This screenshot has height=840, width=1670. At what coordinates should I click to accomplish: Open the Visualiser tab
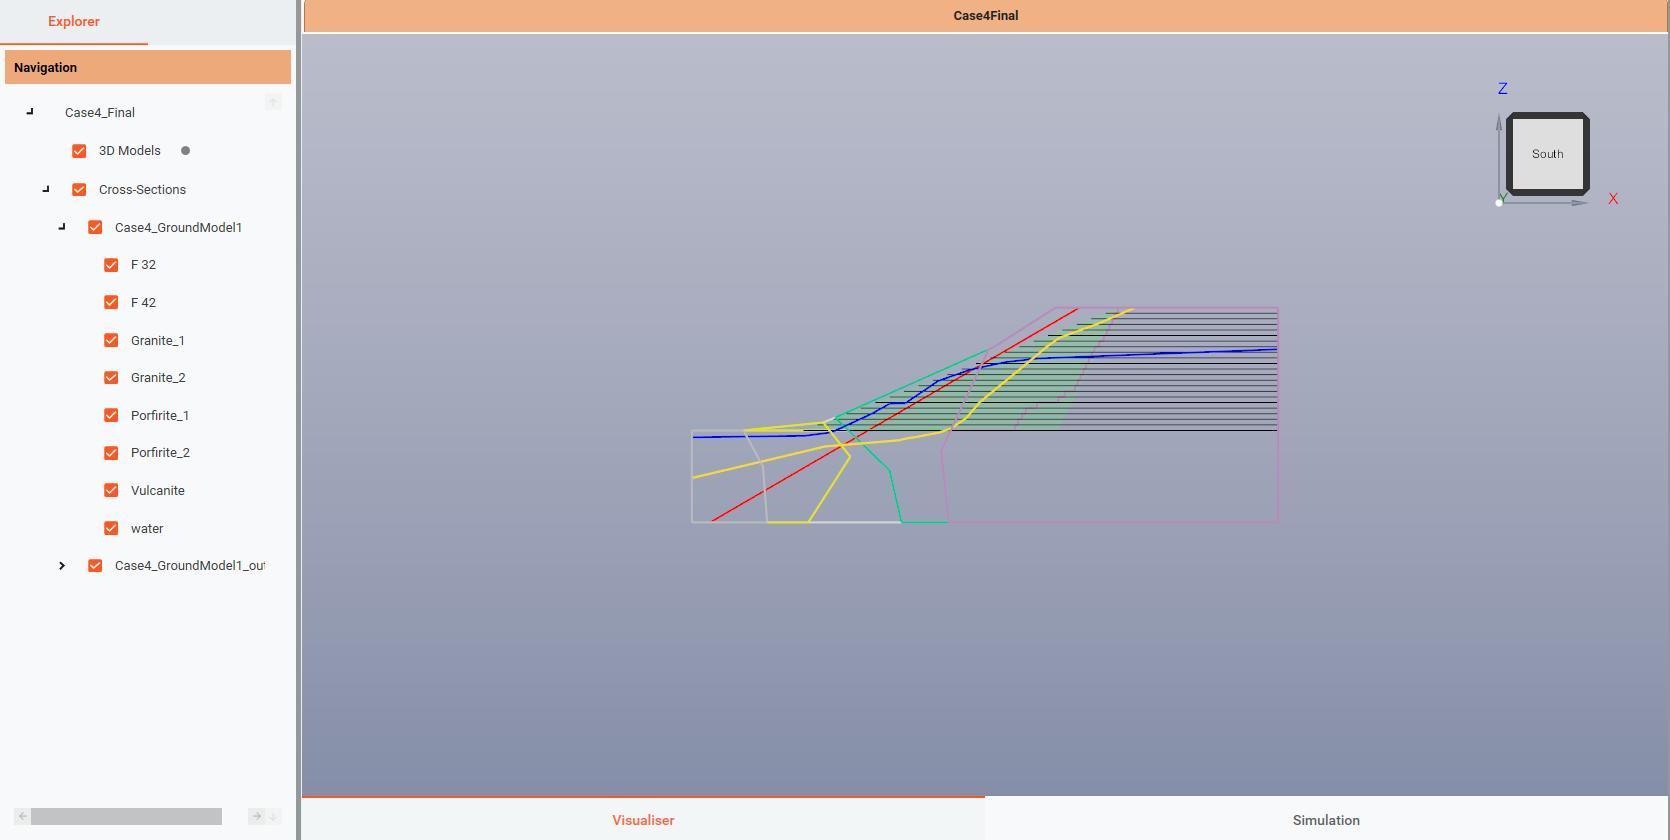[643, 820]
